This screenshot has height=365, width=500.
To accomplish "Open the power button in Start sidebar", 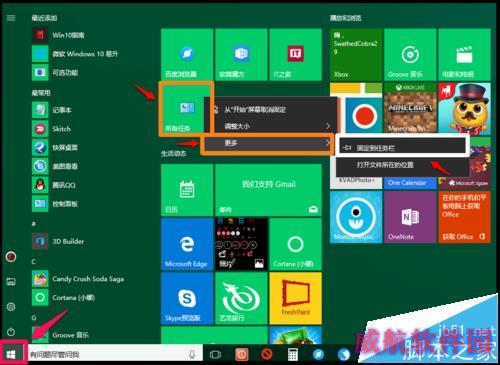I will click(11, 332).
